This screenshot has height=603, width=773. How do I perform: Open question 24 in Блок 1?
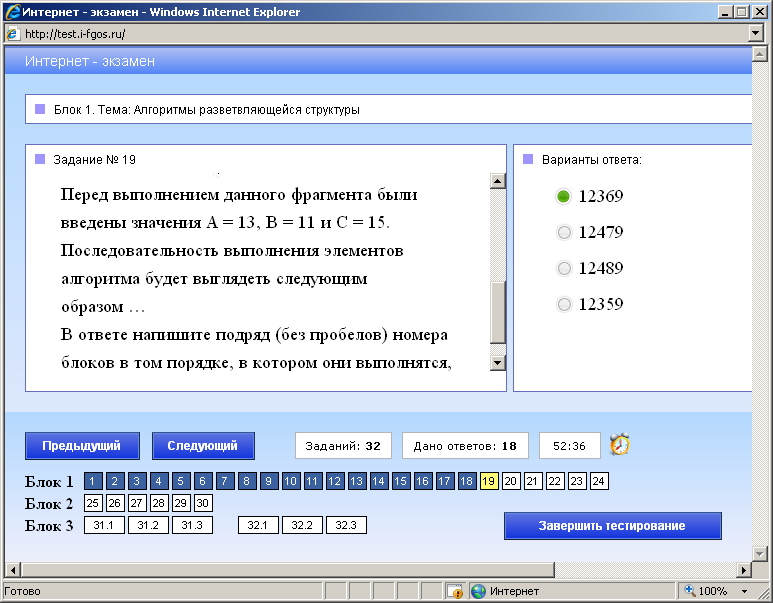click(598, 481)
